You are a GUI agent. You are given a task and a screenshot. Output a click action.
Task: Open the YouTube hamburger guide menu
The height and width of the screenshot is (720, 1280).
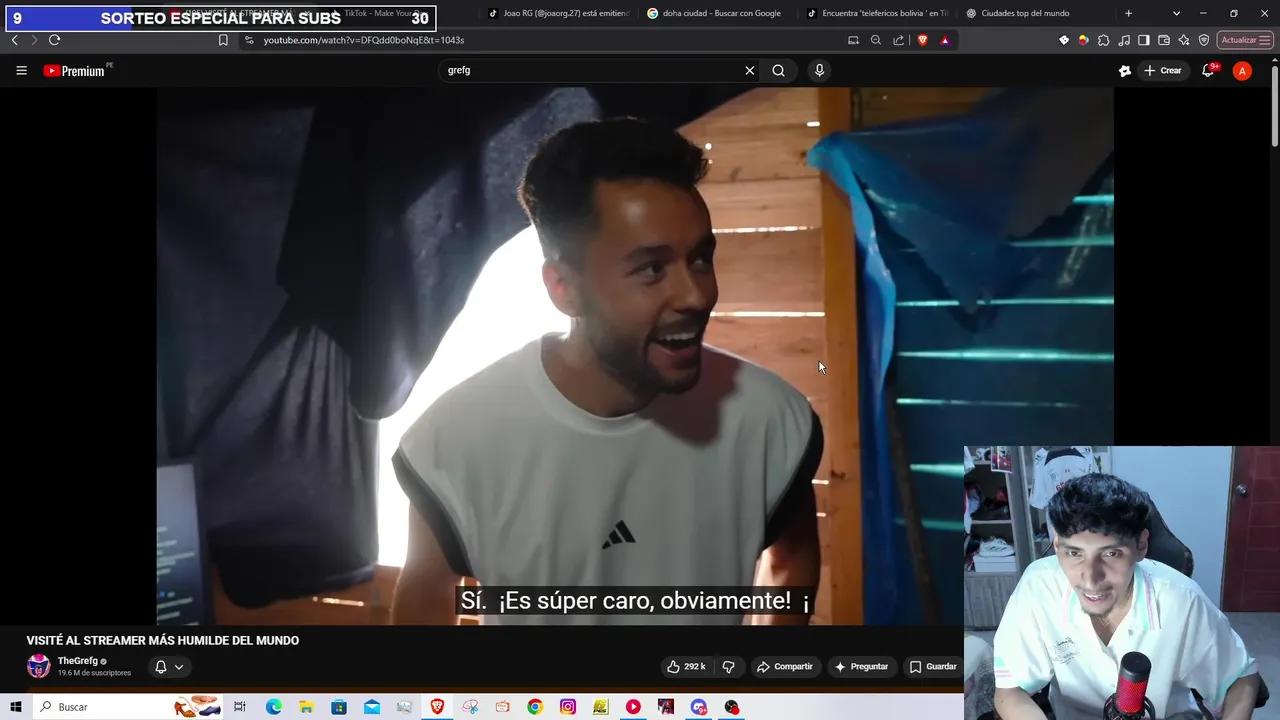click(x=21, y=71)
